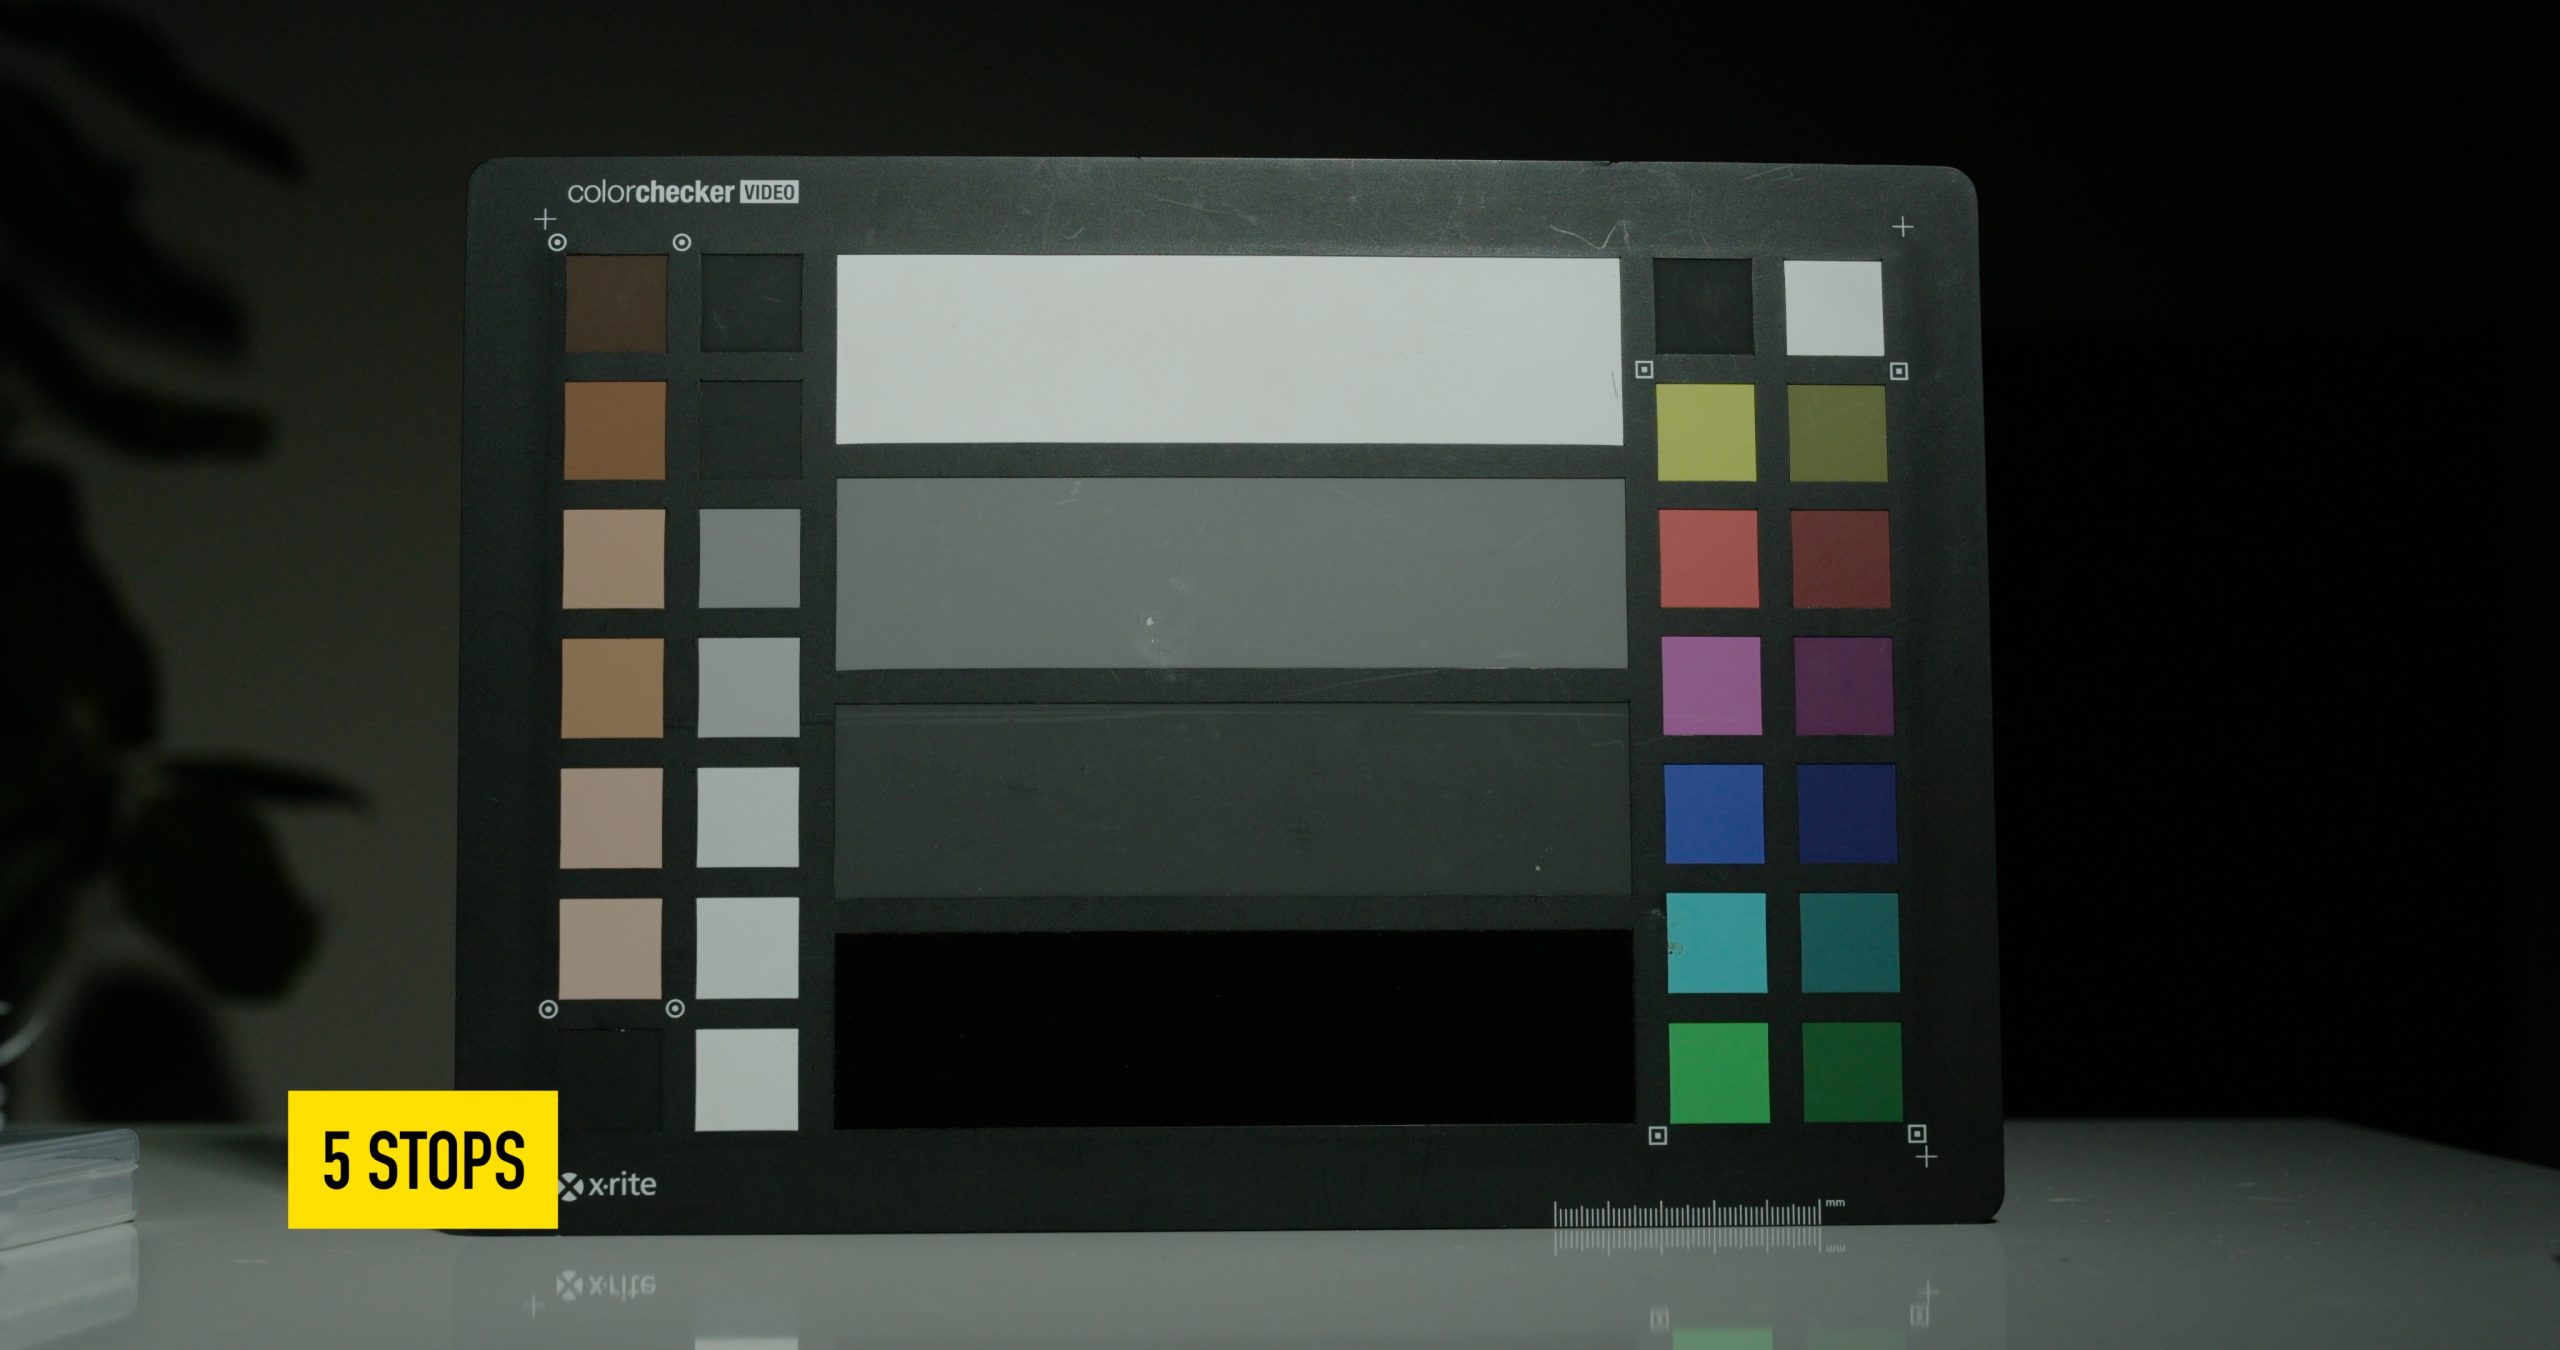Click the dark purple color patch
2560x1350 pixels.
coord(1843,686)
